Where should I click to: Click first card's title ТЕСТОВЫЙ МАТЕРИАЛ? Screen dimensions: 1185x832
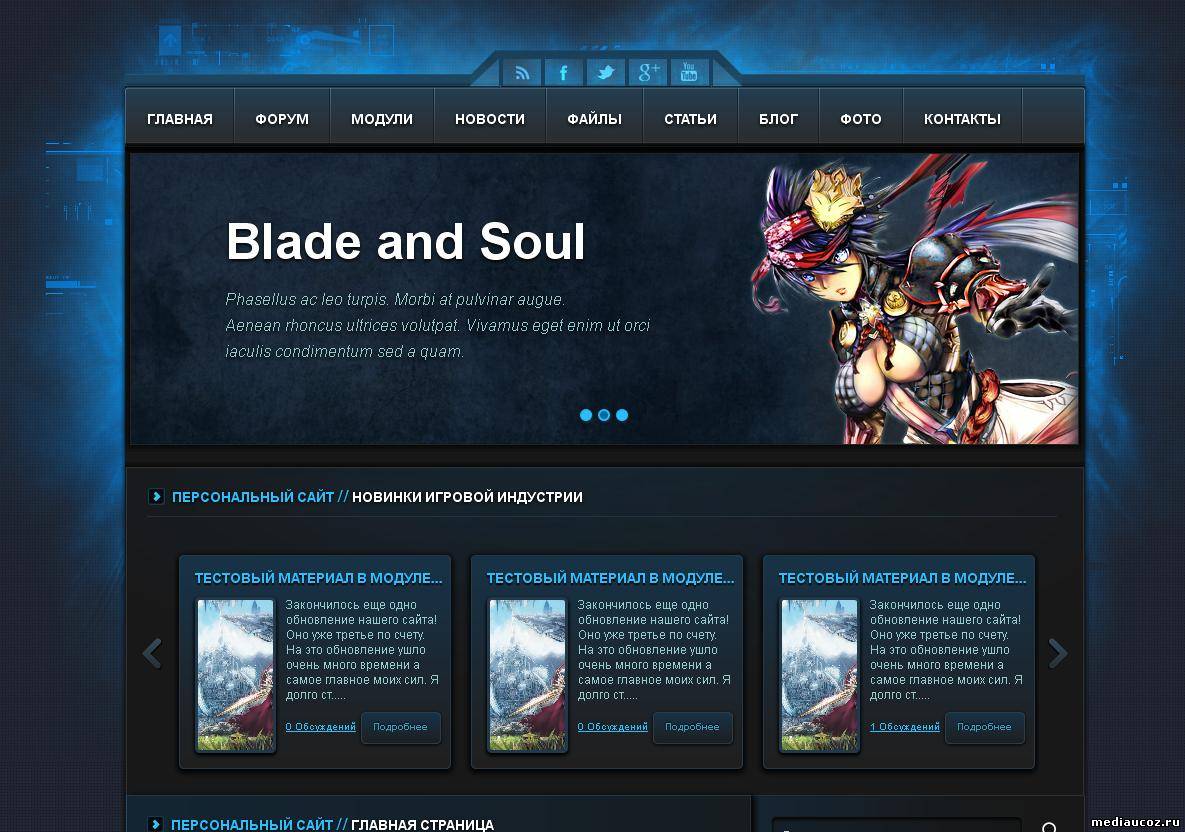tap(318, 578)
